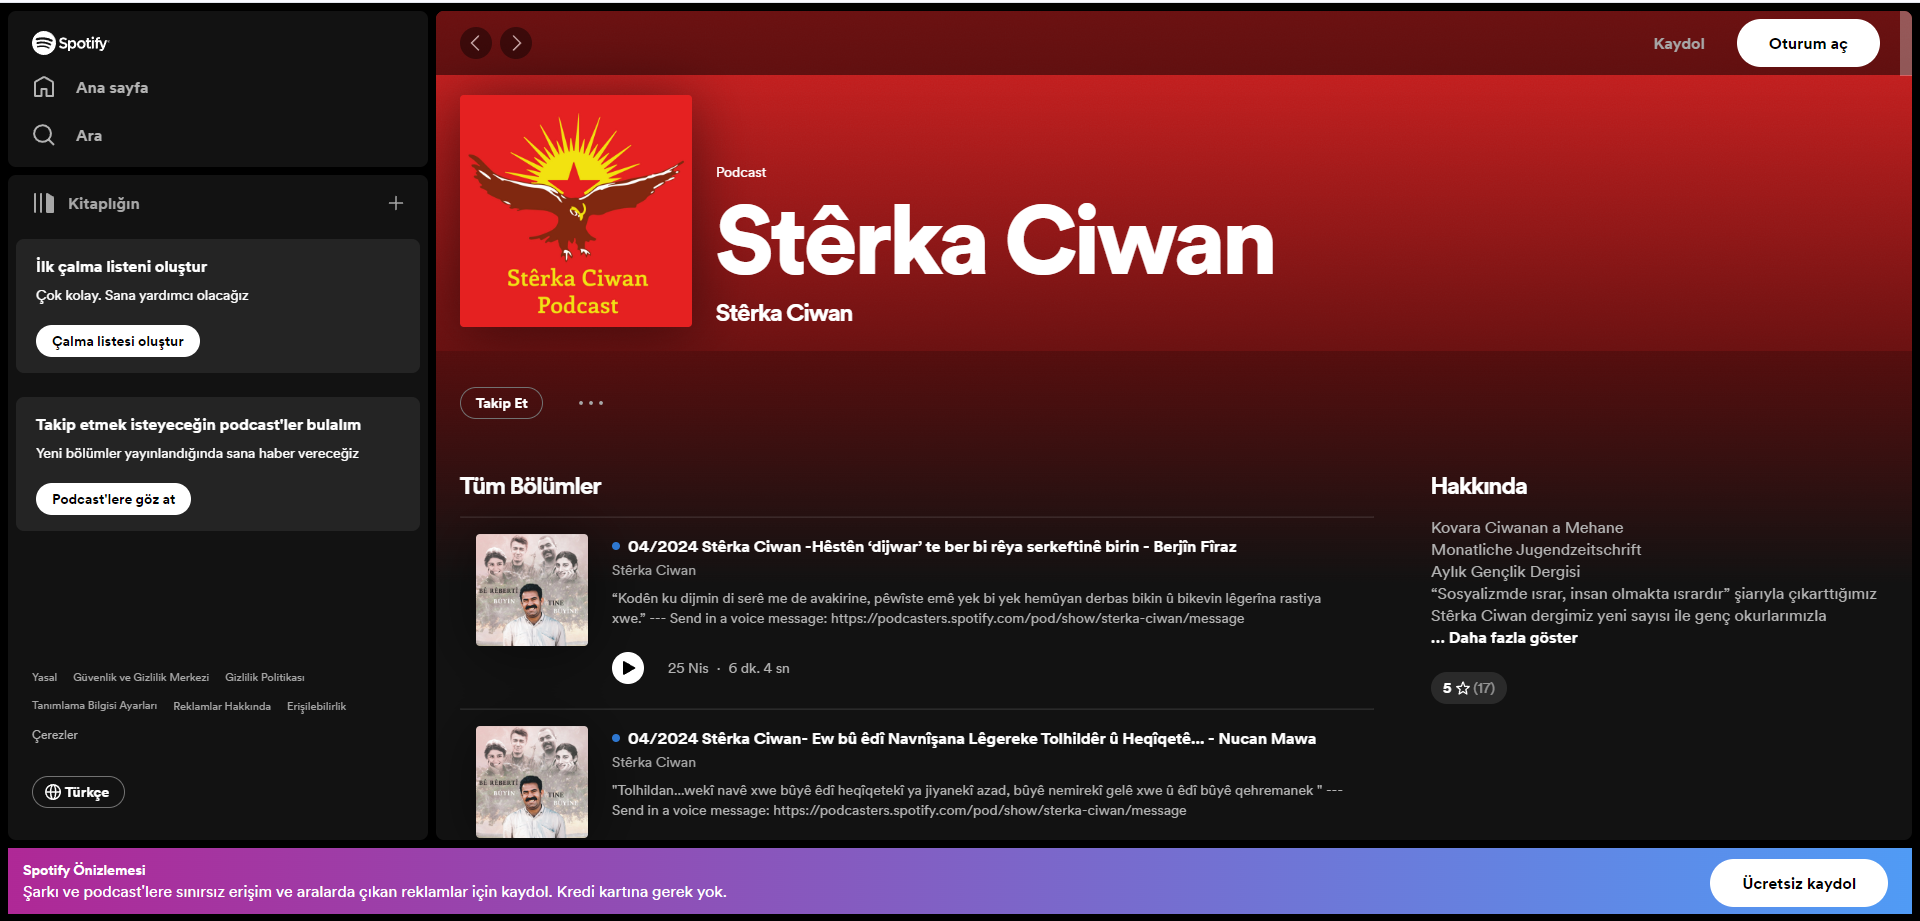Navigate forward with right arrow
Screen dimensions: 1920x921
[x=516, y=43]
